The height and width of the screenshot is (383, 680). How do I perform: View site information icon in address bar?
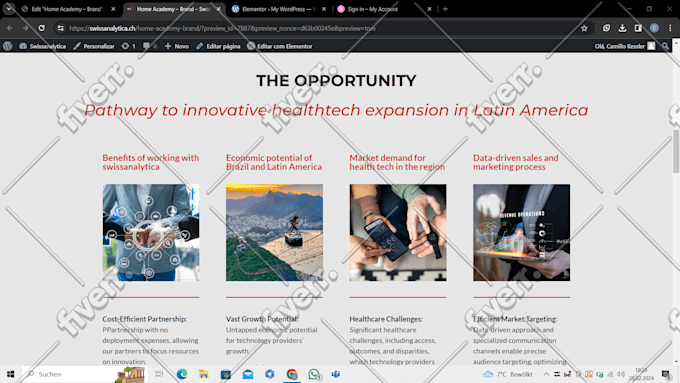click(x=60, y=28)
